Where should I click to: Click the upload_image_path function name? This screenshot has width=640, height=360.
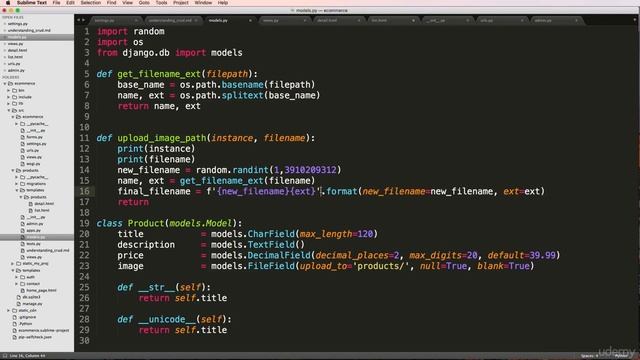pos(162,138)
